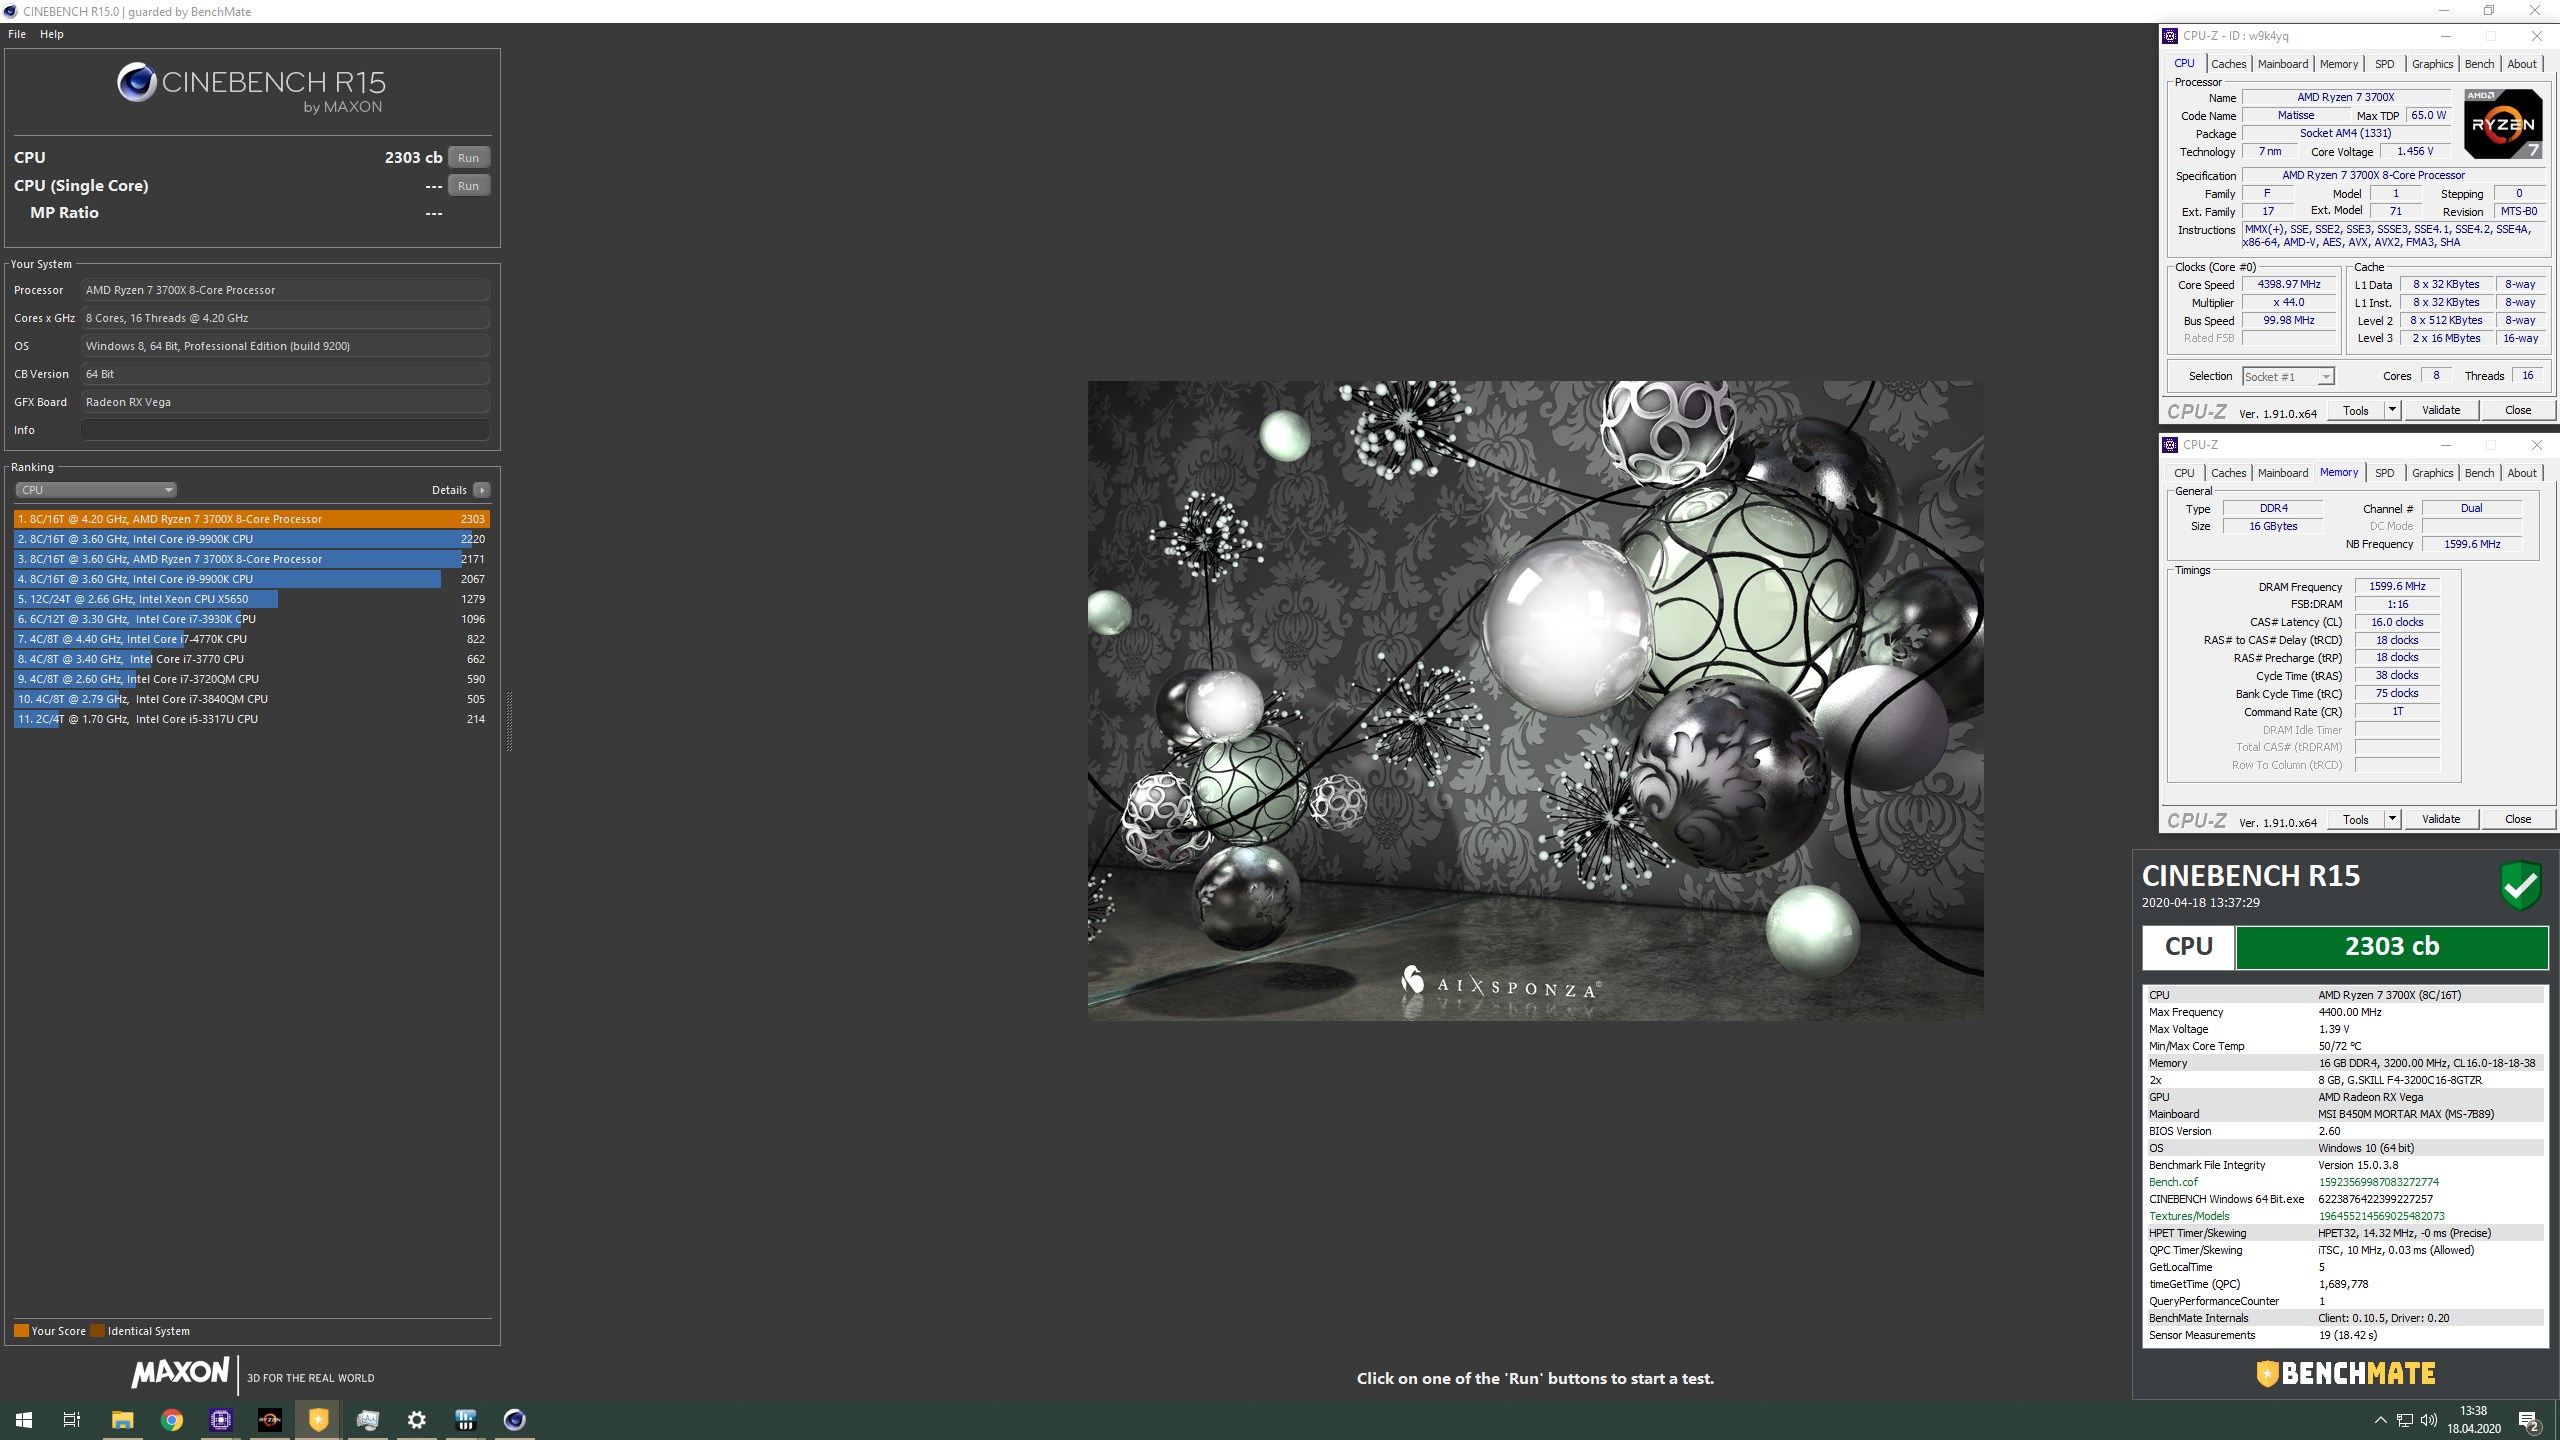
Task: Select ranking row Intel Core i7-3930K
Action: click(252, 619)
